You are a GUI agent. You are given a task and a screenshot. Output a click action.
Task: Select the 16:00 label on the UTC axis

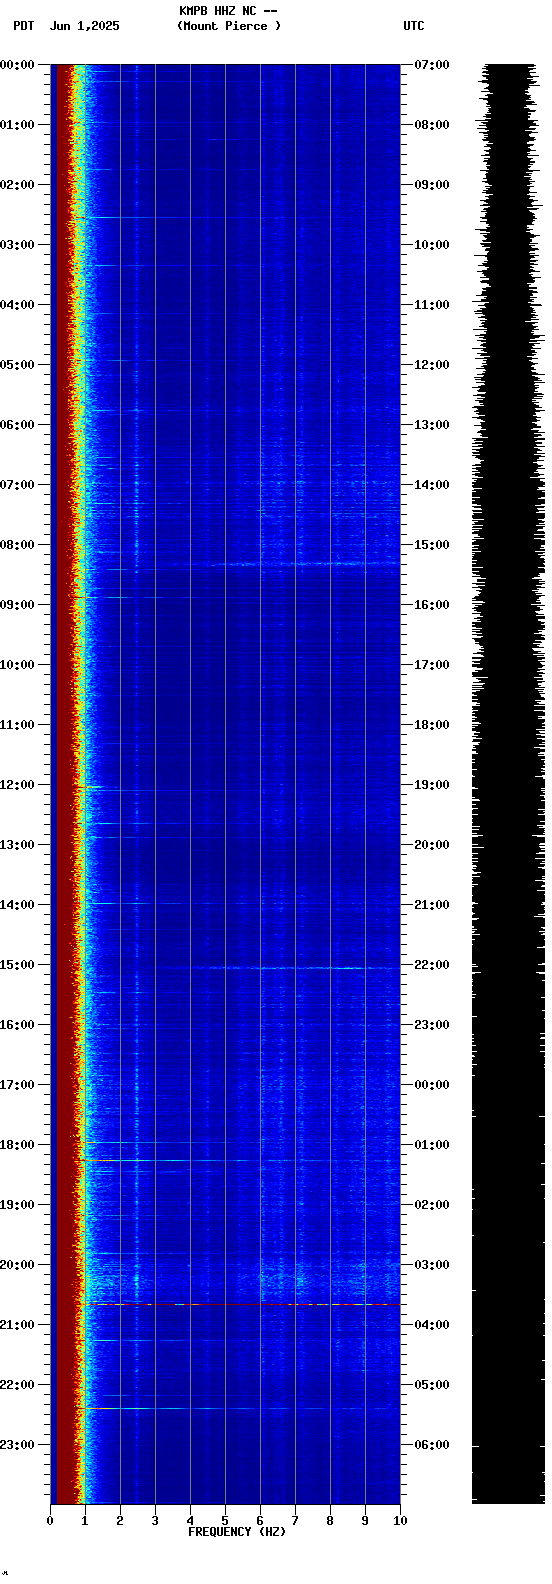(x=432, y=605)
